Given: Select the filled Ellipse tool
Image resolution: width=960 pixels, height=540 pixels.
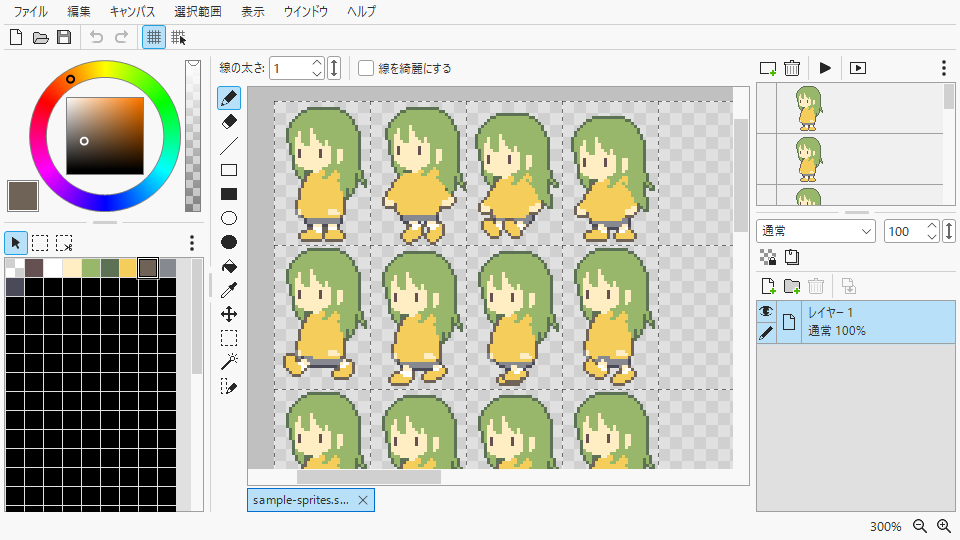Looking at the screenshot, I should click(229, 242).
